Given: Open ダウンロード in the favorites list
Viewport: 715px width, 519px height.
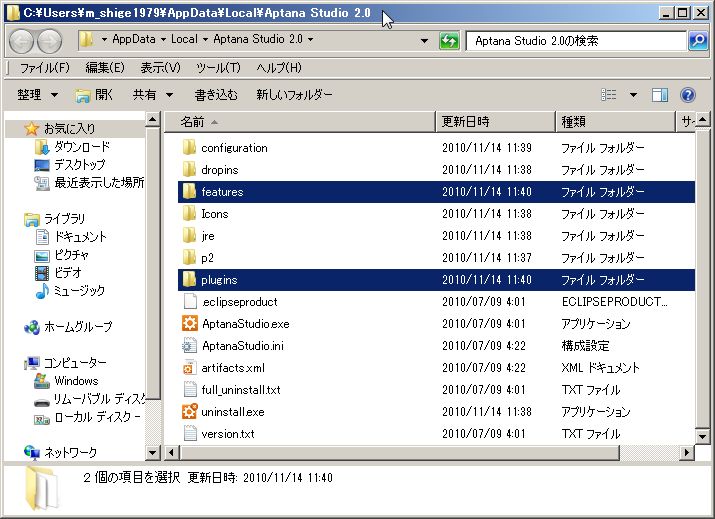Looking at the screenshot, I should pos(82,147).
